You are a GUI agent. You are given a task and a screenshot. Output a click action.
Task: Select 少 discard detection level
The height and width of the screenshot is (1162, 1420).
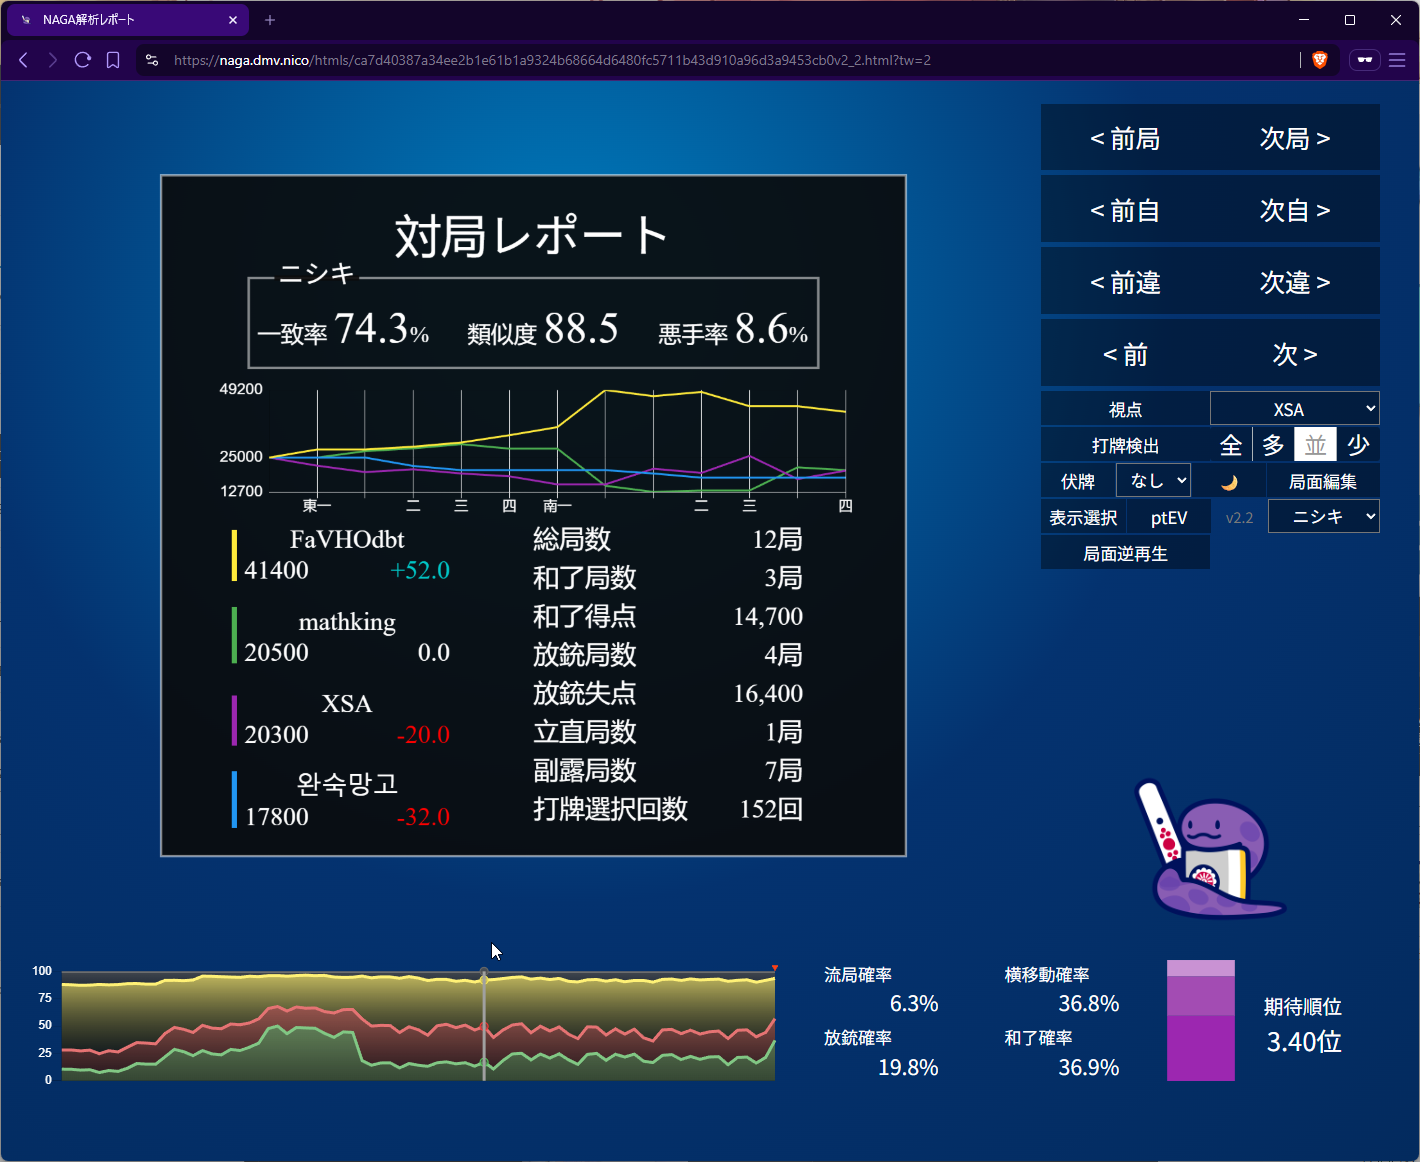tap(1357, 445)
